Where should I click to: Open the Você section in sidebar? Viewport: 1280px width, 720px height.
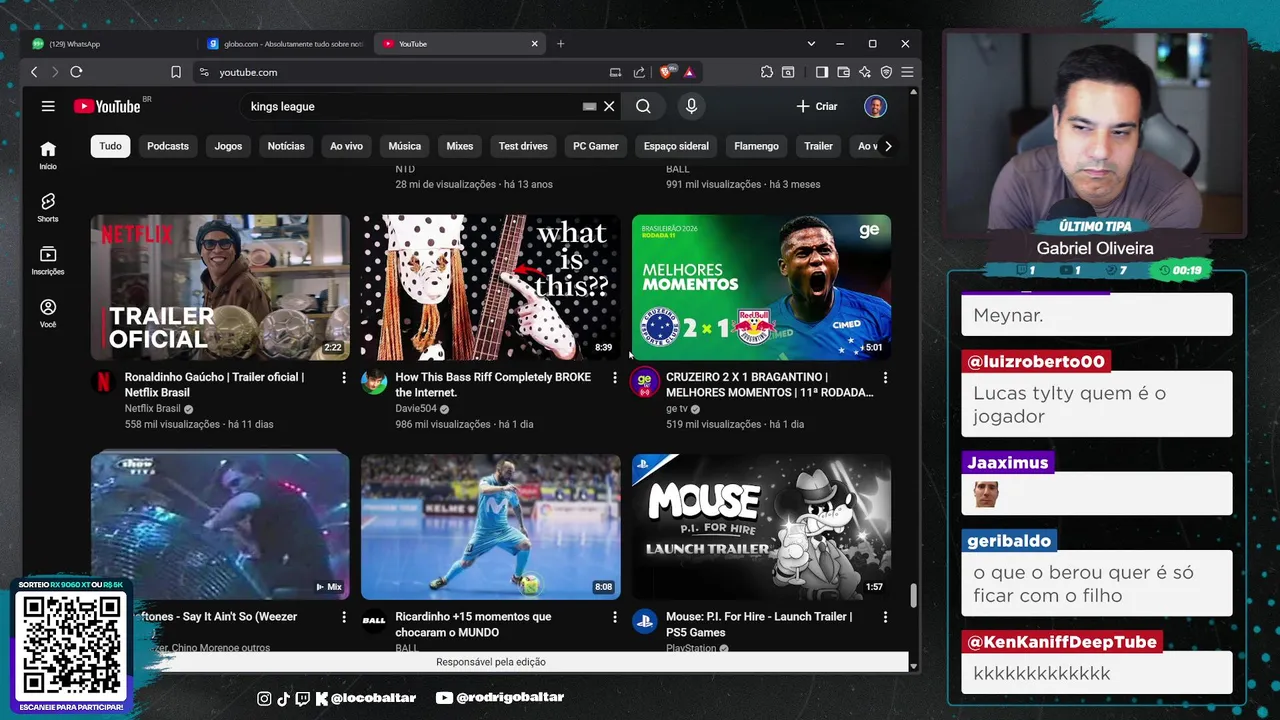[x=48, y=313]
